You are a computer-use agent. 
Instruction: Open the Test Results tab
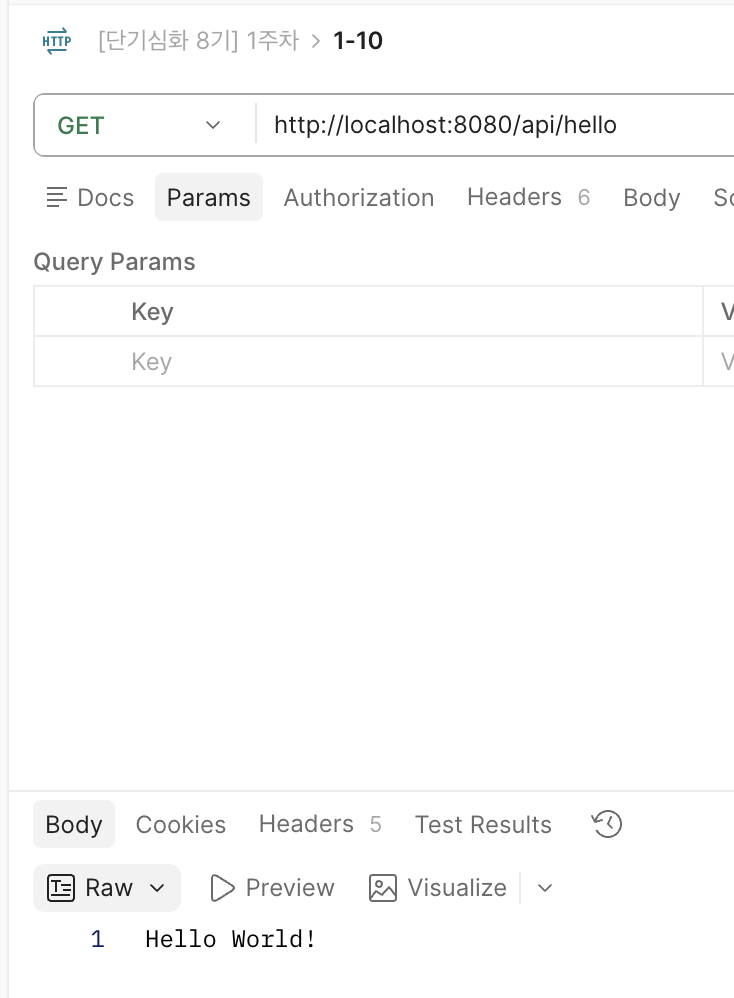click(x=483, y=824)
